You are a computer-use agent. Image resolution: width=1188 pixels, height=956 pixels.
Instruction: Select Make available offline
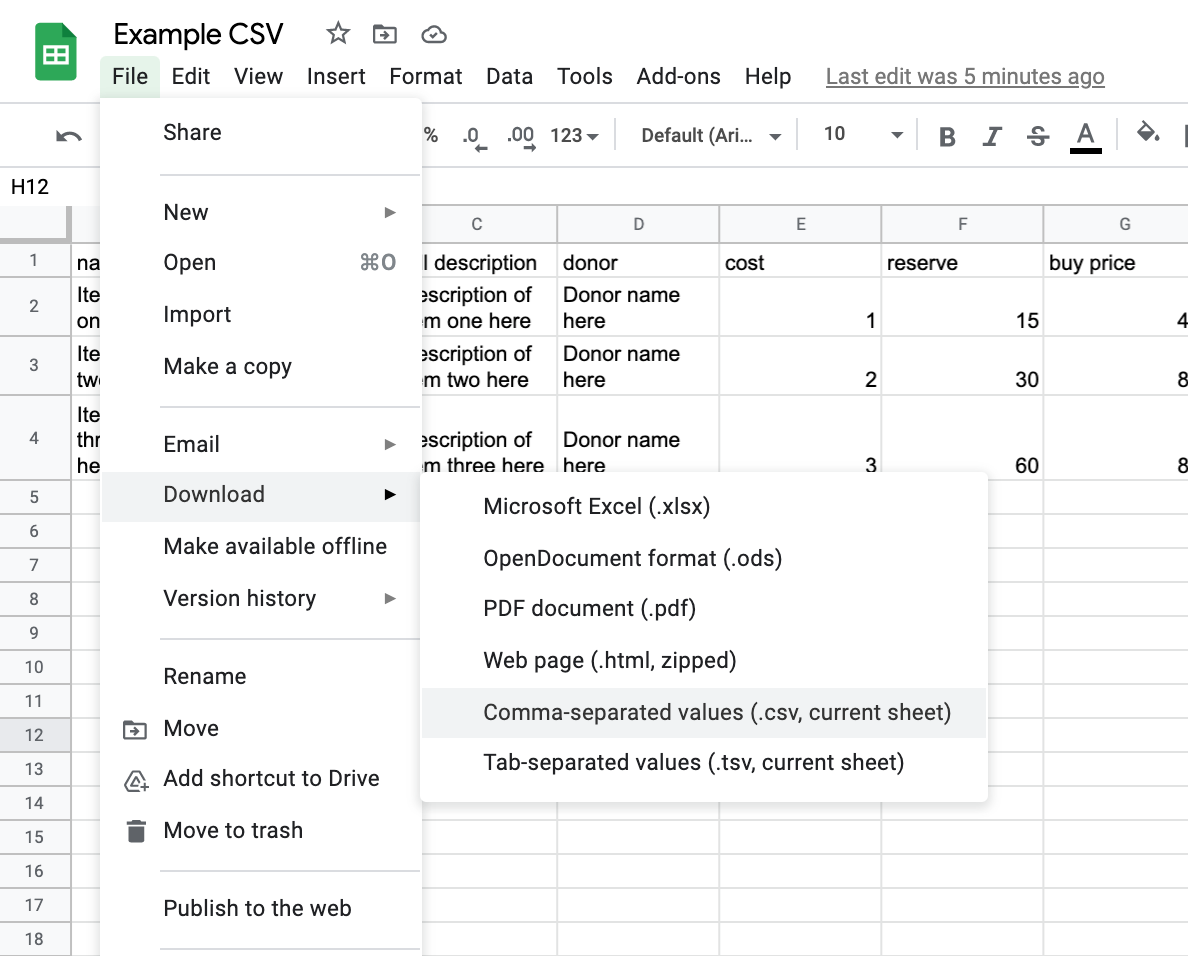(x=261, y=546)
